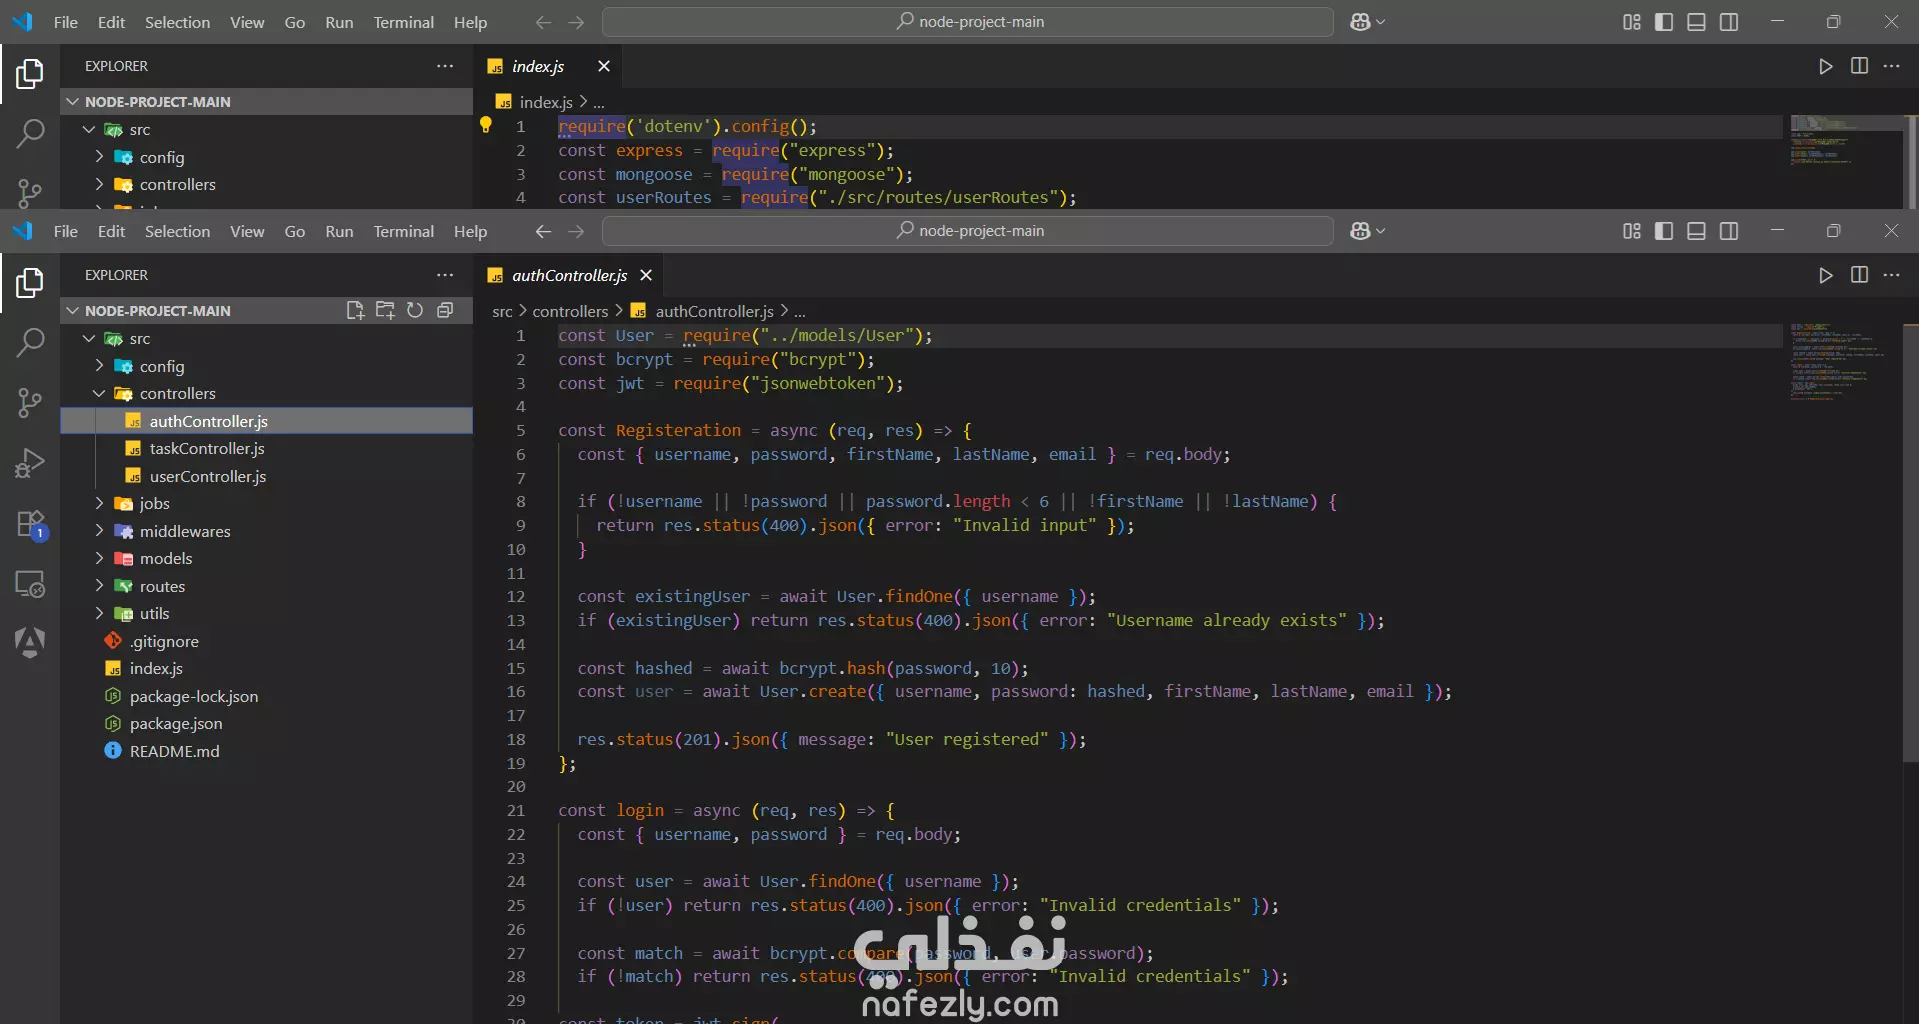
Task: Toggle secondary side bar in authController window
Action: [1729, 231]
